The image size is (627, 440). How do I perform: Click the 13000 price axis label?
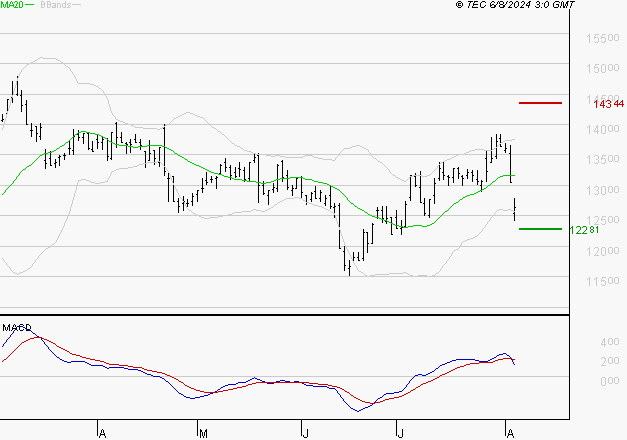[603, 190]
